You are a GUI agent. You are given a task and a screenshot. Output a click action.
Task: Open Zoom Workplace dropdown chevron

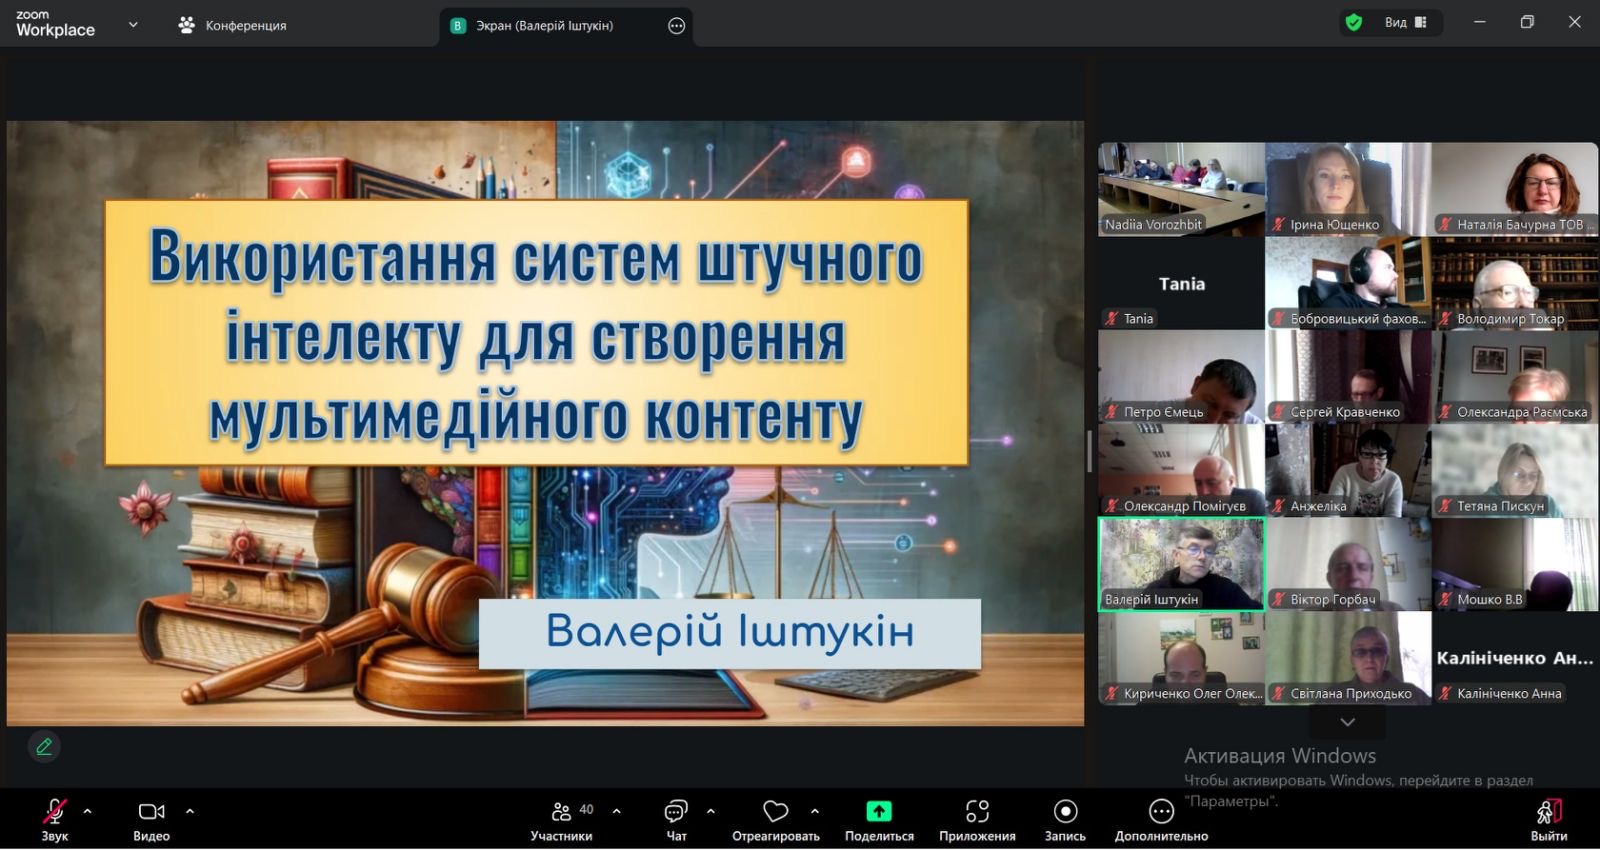pos(133,25)
